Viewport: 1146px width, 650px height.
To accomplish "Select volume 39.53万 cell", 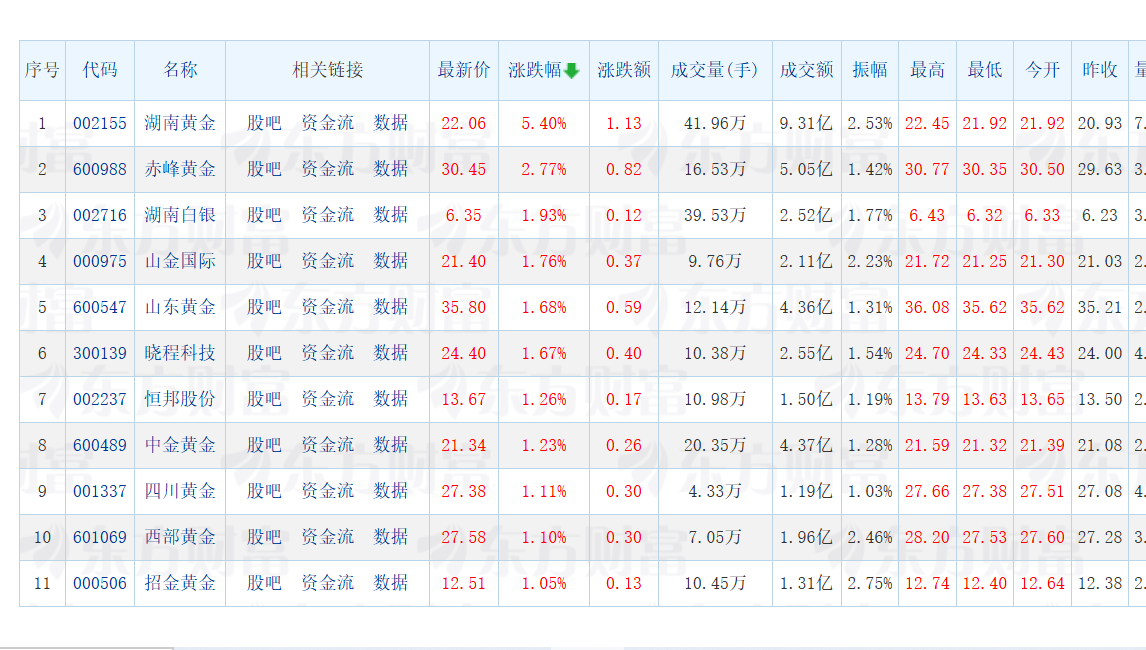I will [x=715, y=216].
